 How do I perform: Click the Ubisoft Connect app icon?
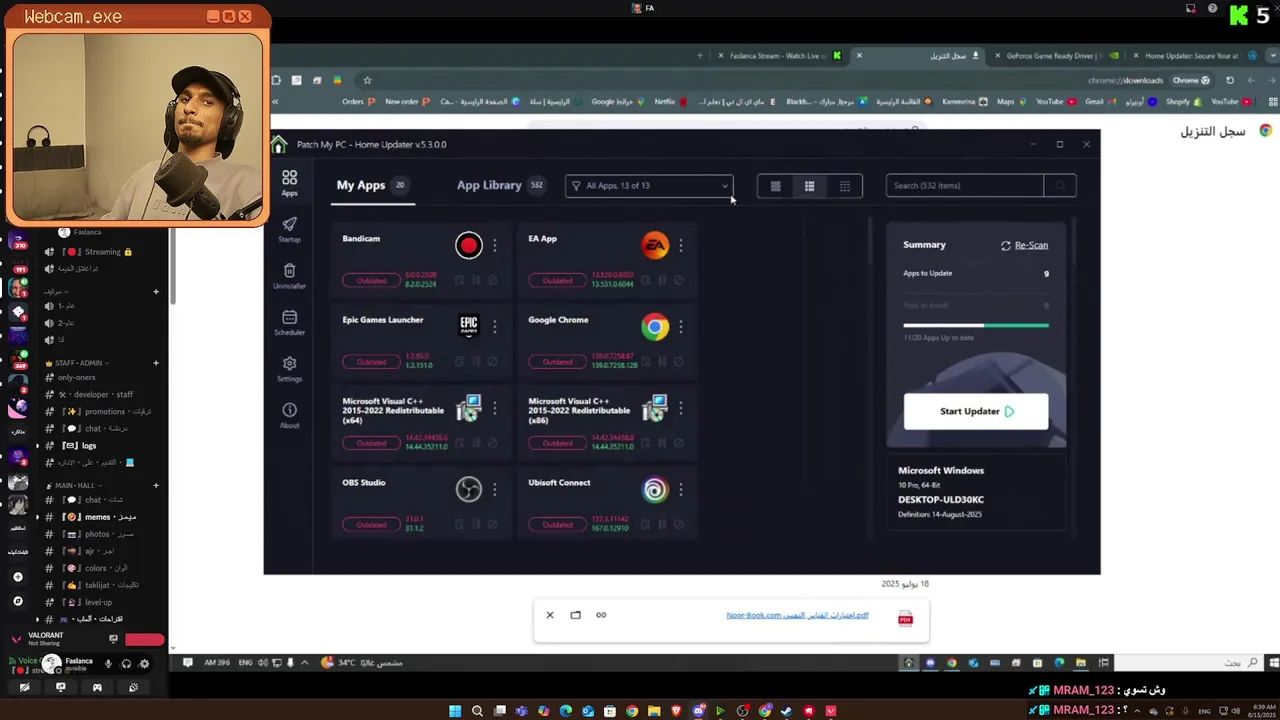[x=655, y=489]
